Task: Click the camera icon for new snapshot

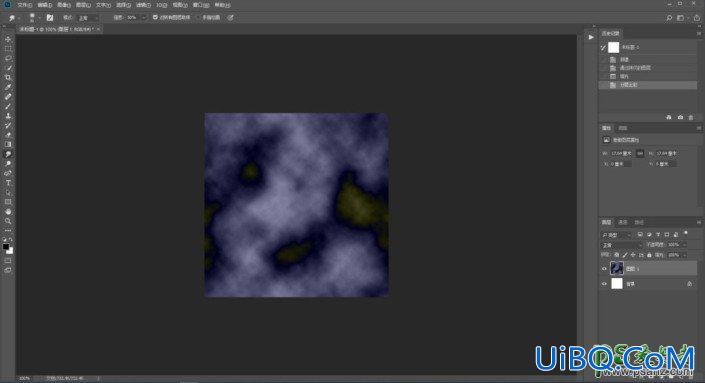Action: [680, 117]
